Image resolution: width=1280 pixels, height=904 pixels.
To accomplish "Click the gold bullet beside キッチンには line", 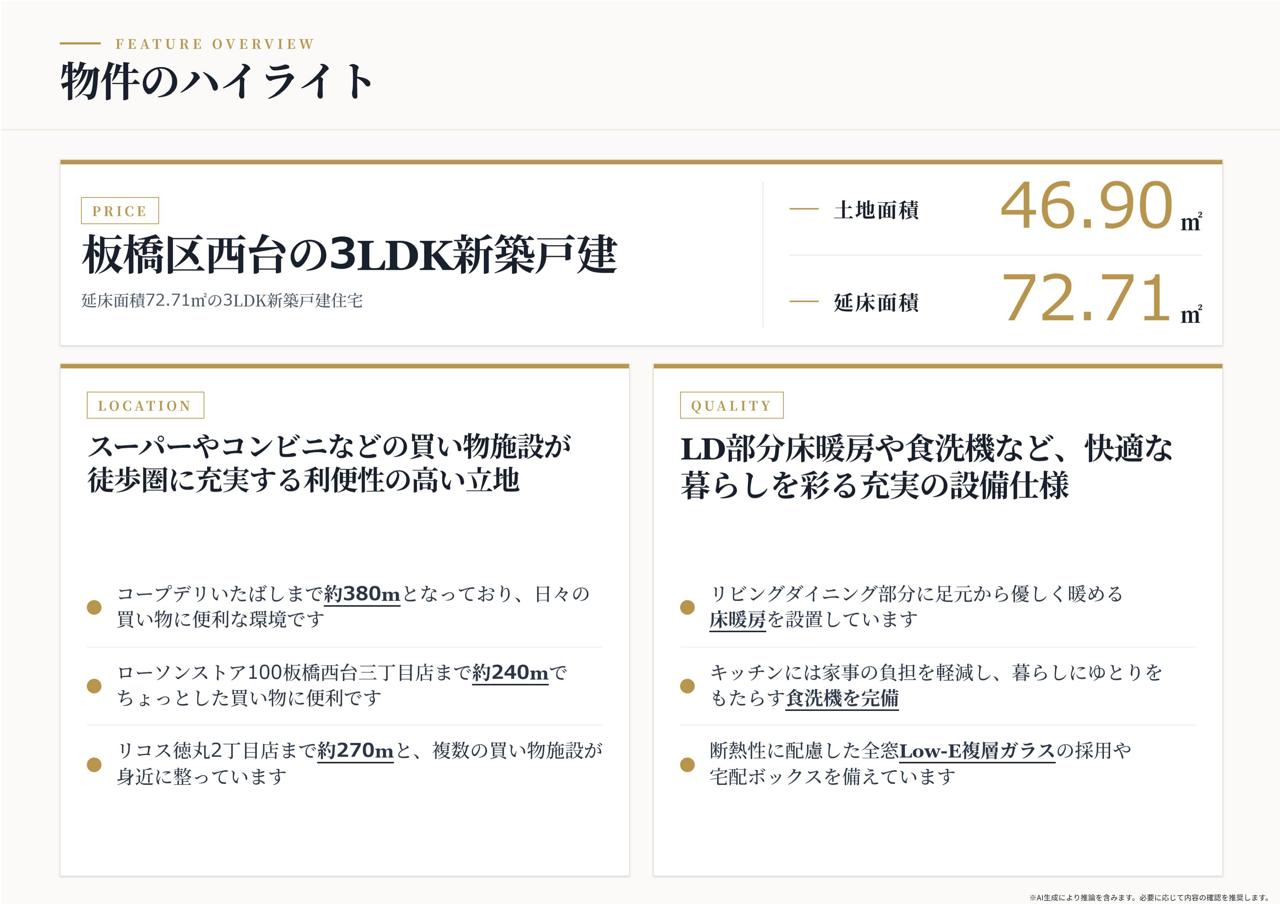I will (687, 686).
